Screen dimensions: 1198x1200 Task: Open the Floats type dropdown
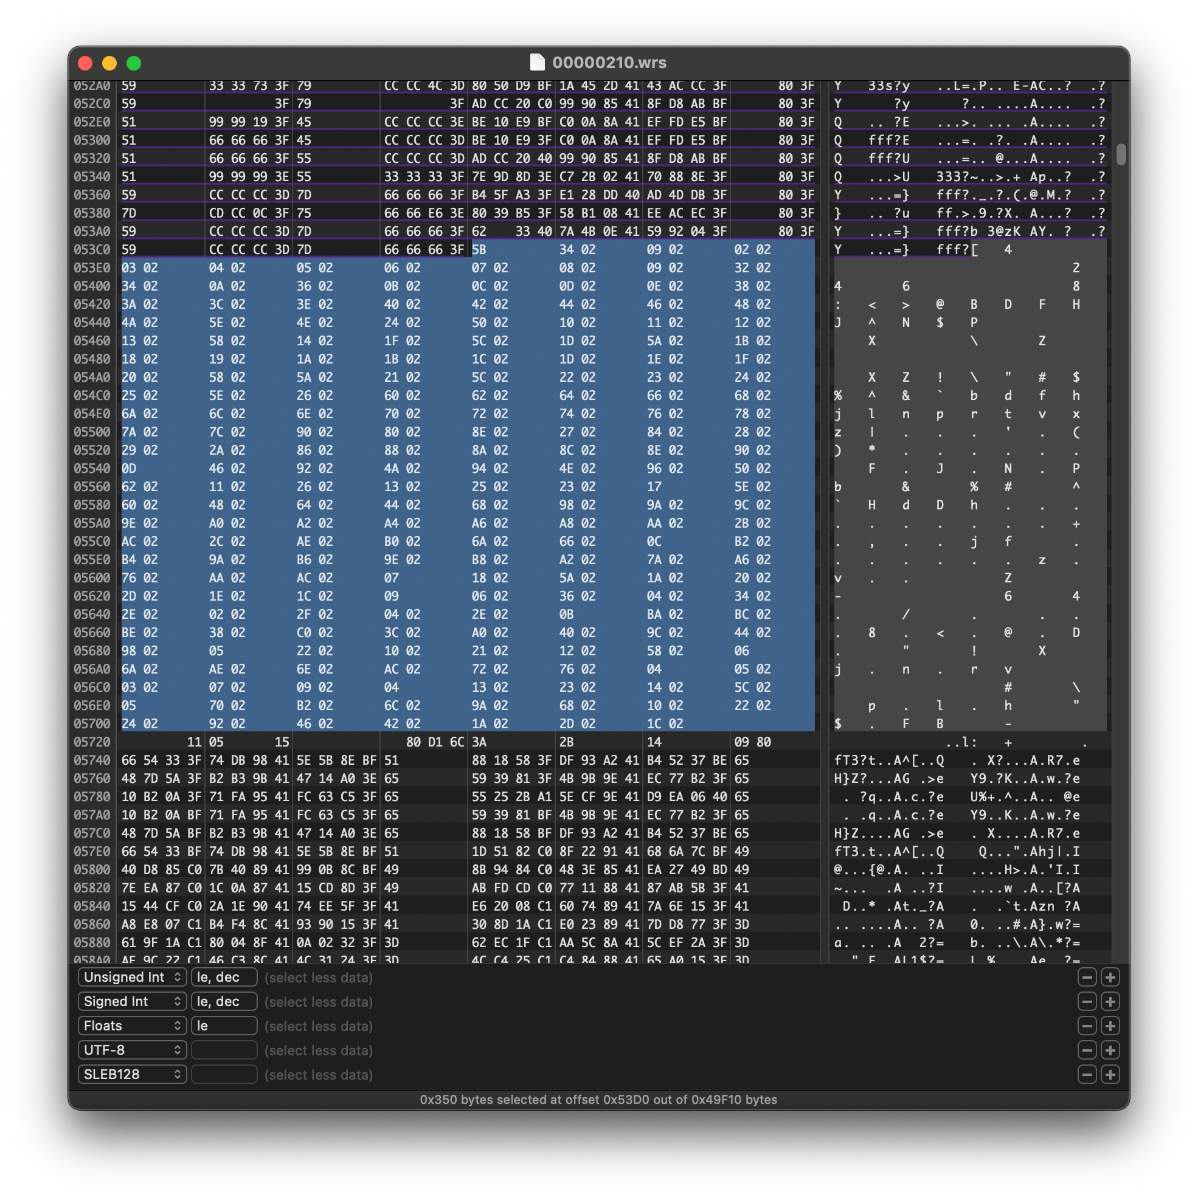point(132,1026)
